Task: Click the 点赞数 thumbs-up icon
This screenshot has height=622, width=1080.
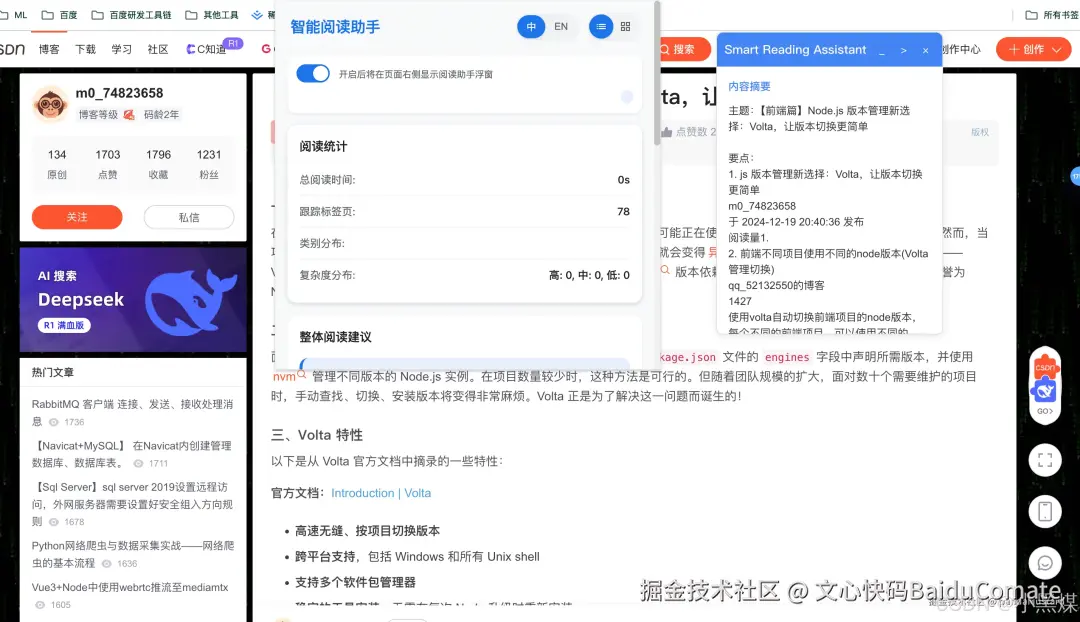Action: click(666, 132)
